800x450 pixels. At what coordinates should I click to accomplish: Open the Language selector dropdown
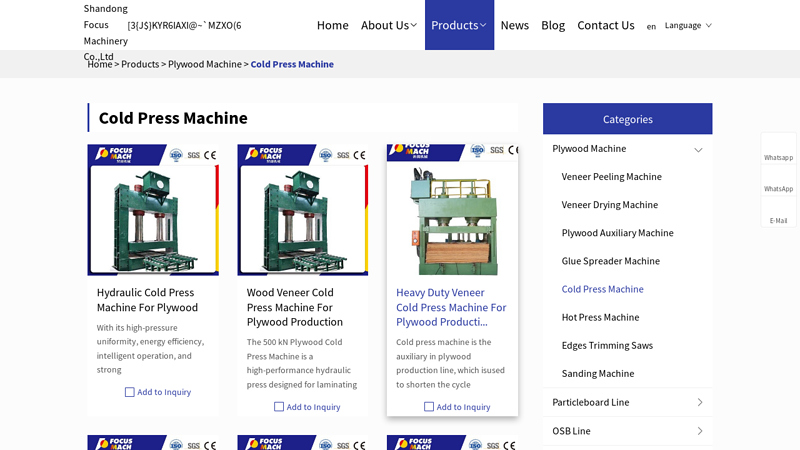click(x=688, y=25)
